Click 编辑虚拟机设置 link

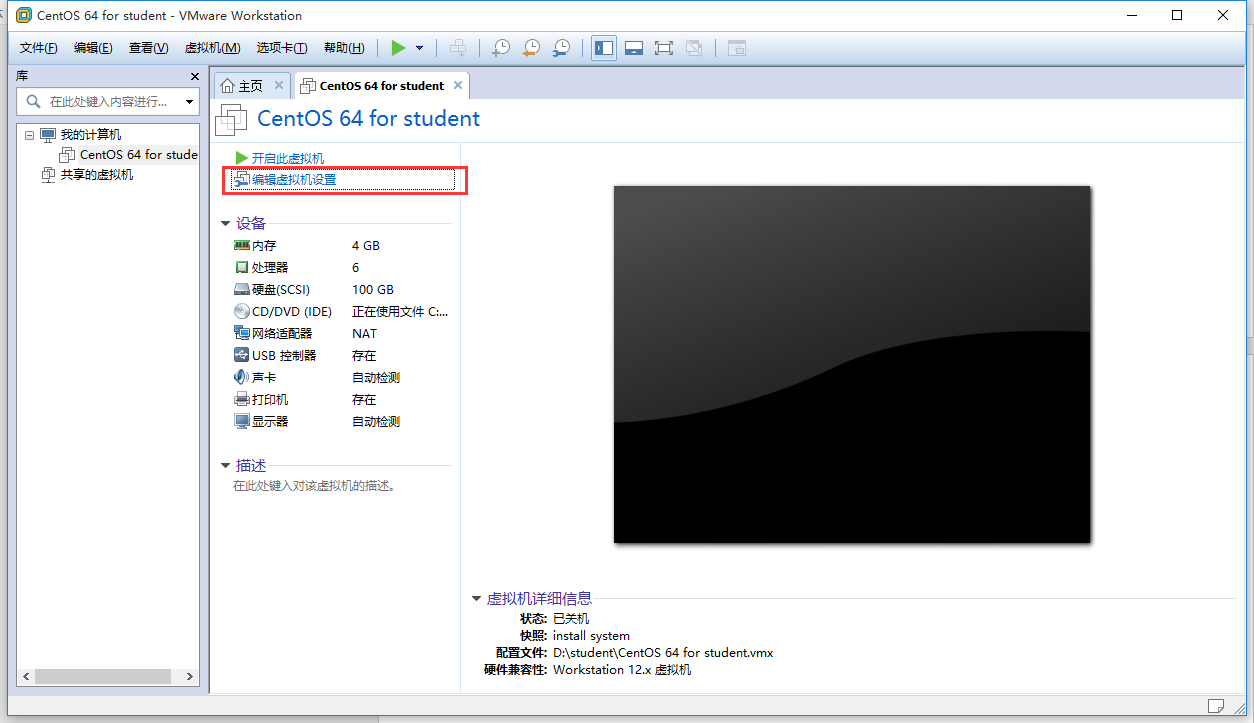tap(293, 180)
